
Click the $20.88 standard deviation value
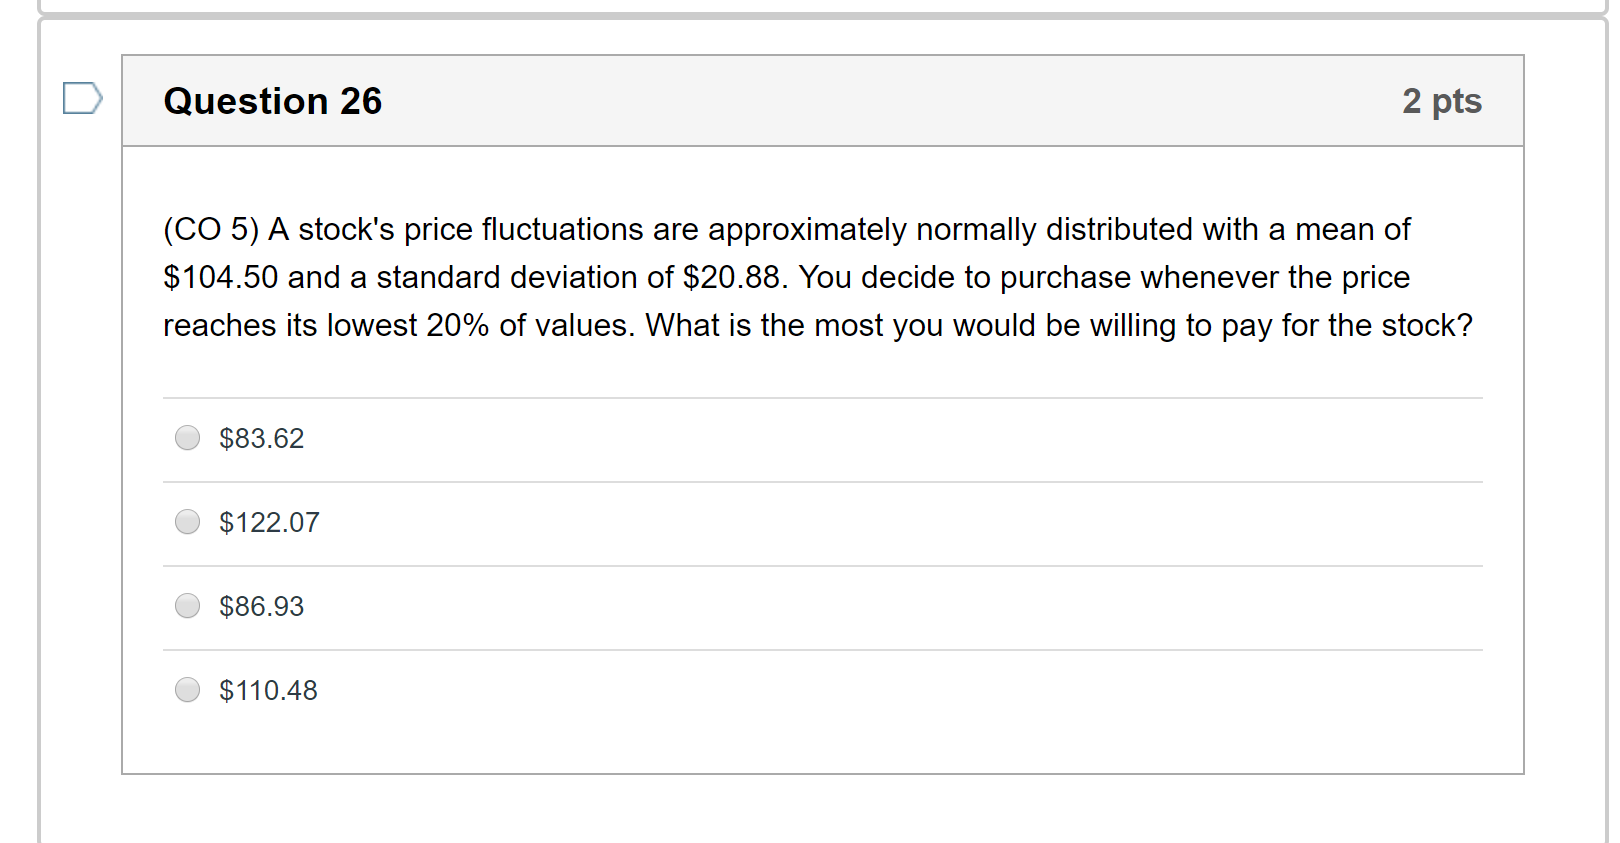(x=733, y=277)
